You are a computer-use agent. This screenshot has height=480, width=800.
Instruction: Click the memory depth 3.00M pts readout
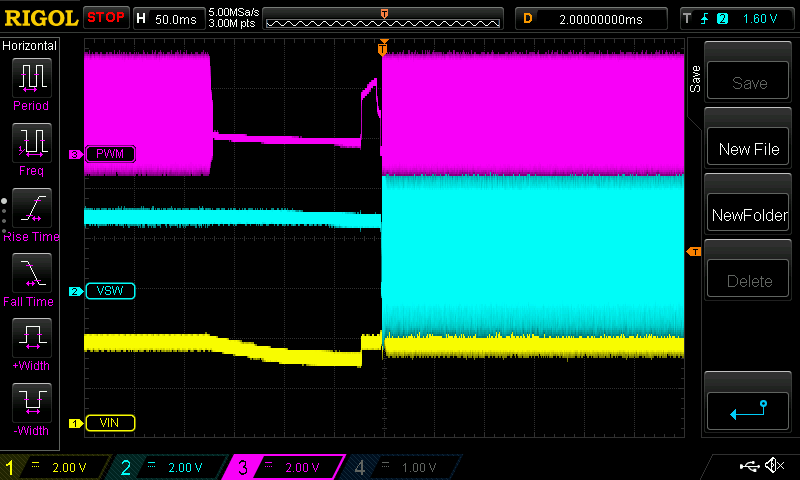pos(232,23)
